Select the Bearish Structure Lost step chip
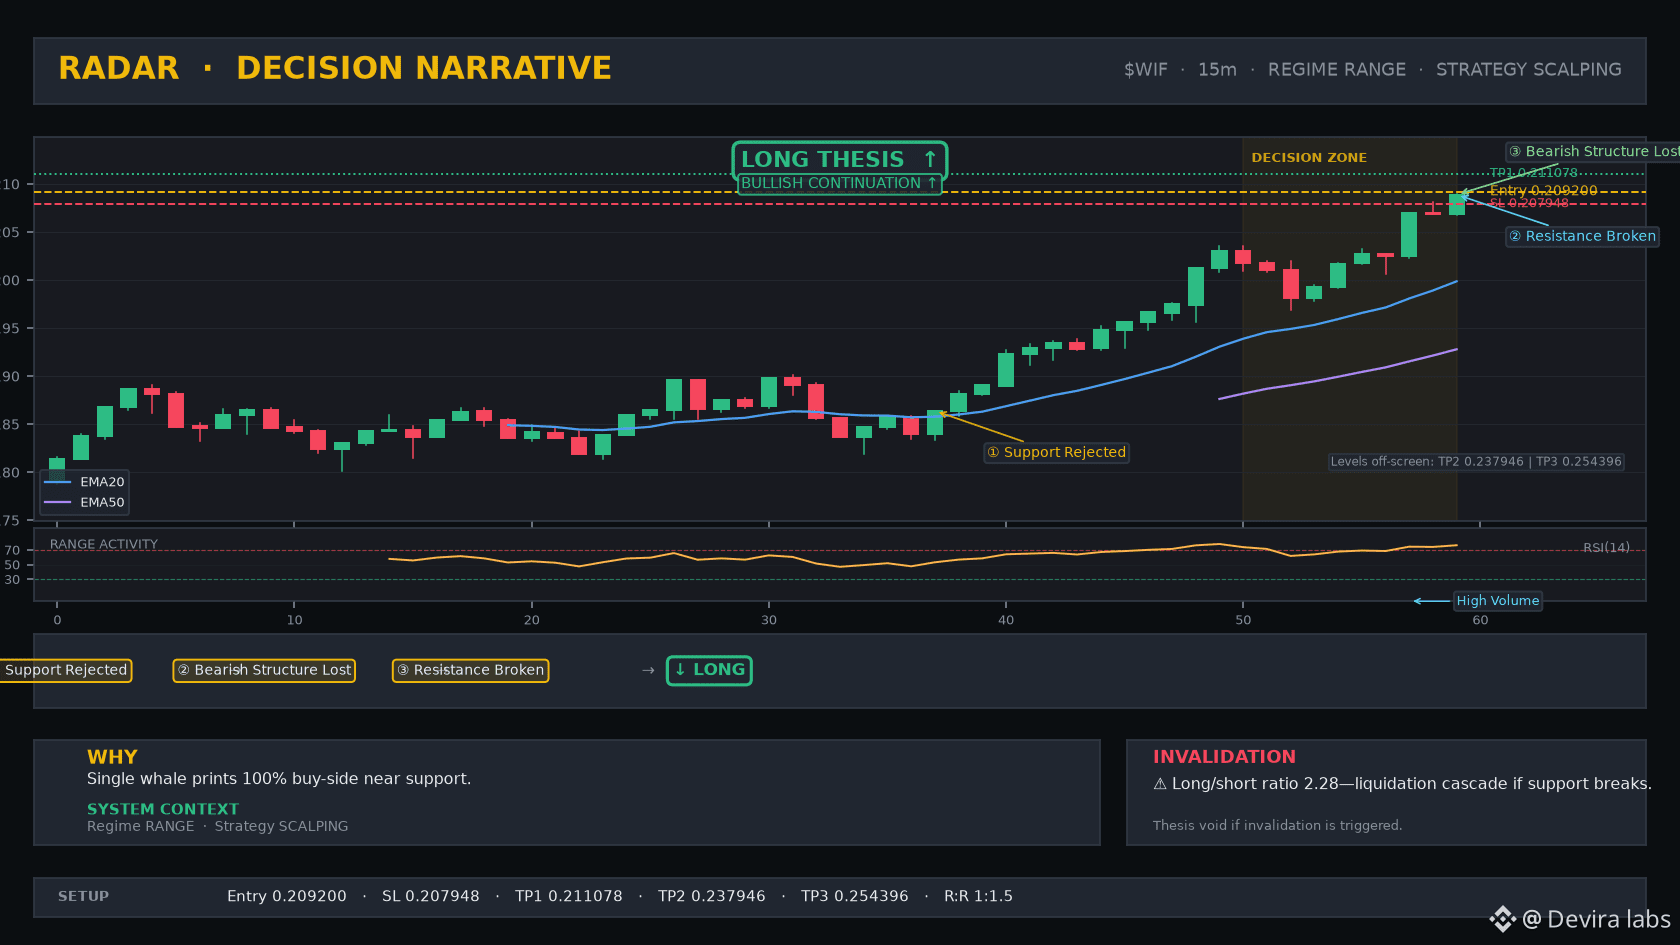Screen dimensions: 1680x945 pos(264,670)
